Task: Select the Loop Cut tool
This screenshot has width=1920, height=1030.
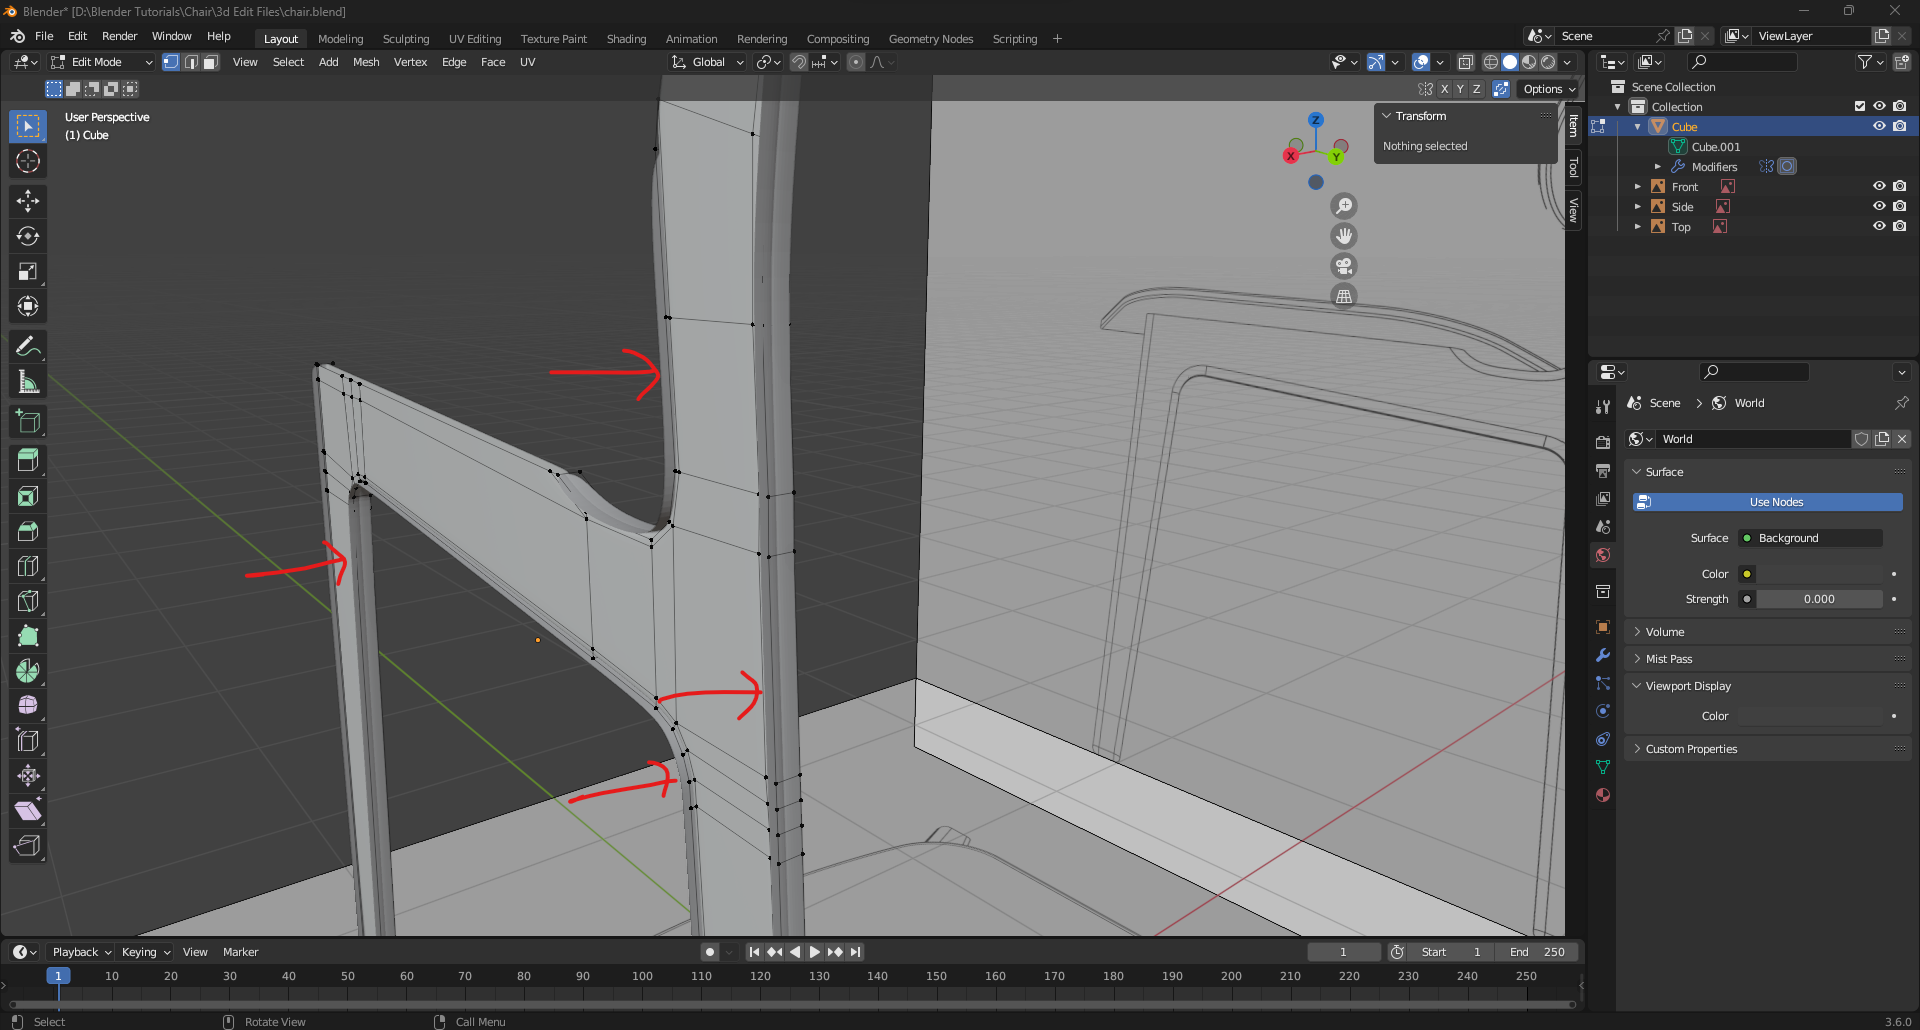Action: tap(28, 566)
